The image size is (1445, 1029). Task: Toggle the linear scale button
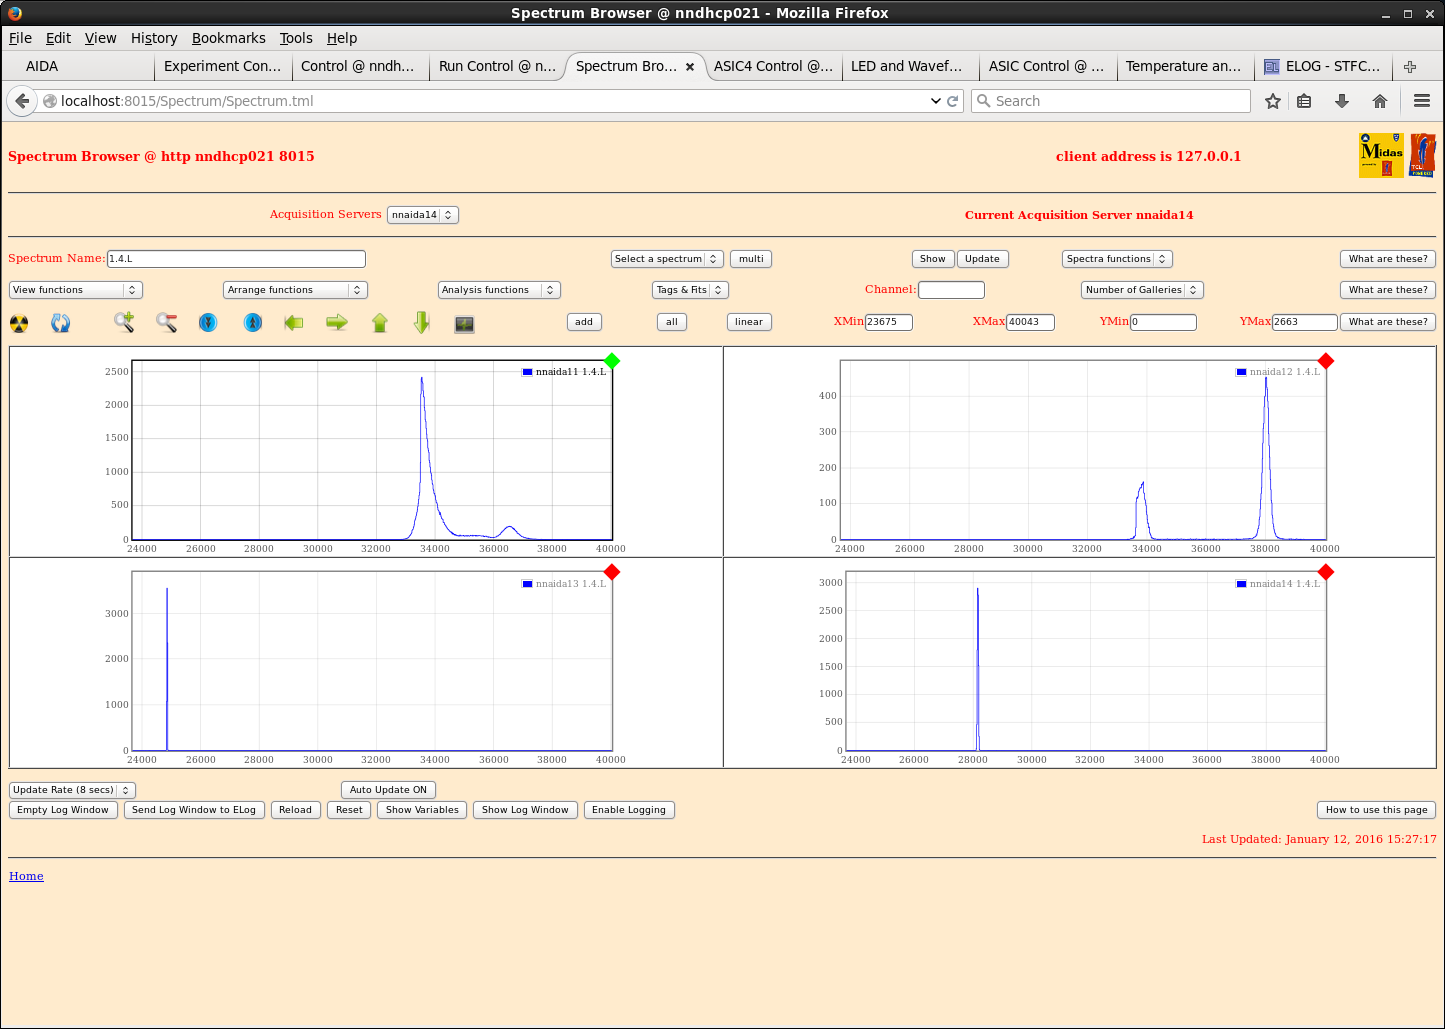pos(748,322)
